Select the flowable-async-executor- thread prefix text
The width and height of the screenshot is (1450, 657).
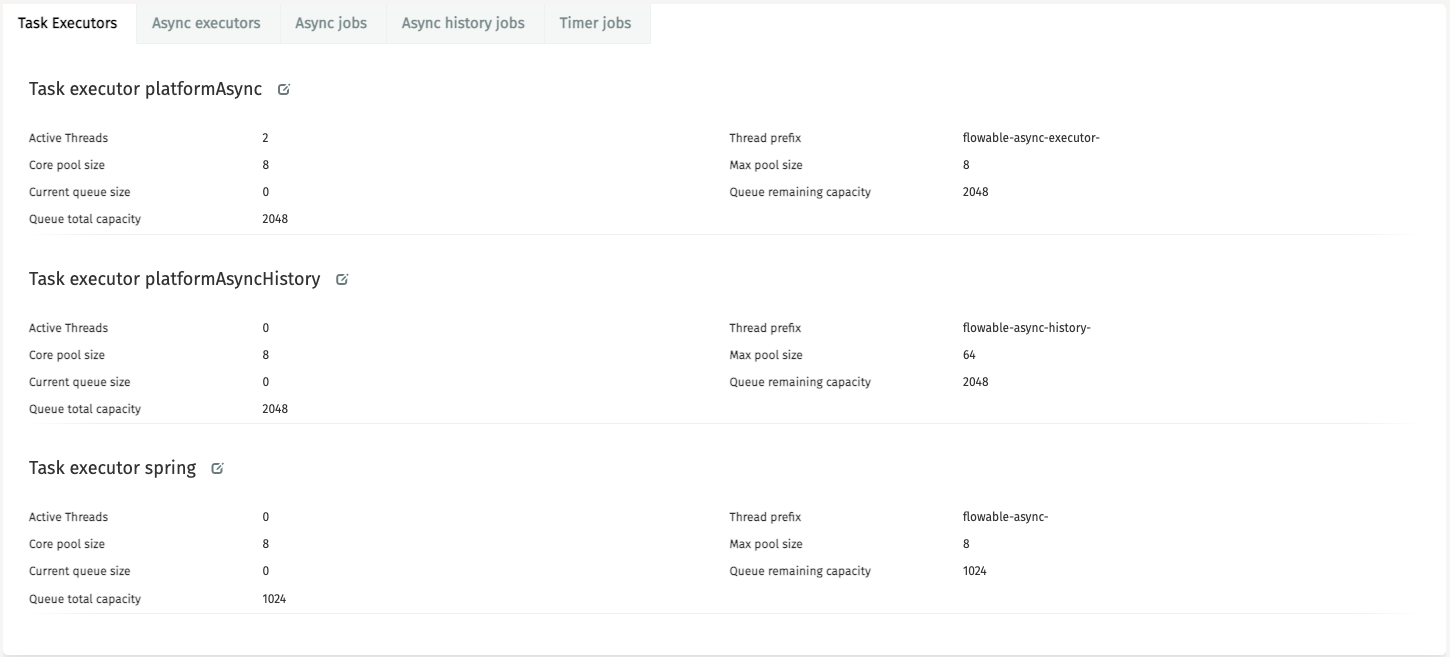click(1029, 138)
